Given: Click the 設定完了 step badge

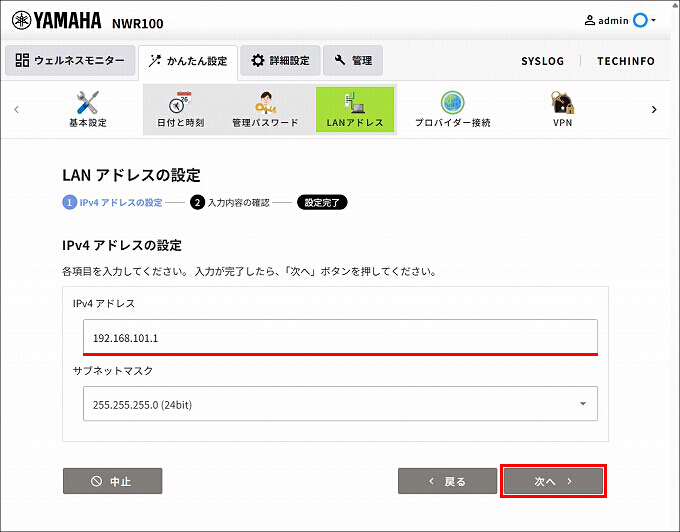Looking at the screenshot, I should pos(322,202).
